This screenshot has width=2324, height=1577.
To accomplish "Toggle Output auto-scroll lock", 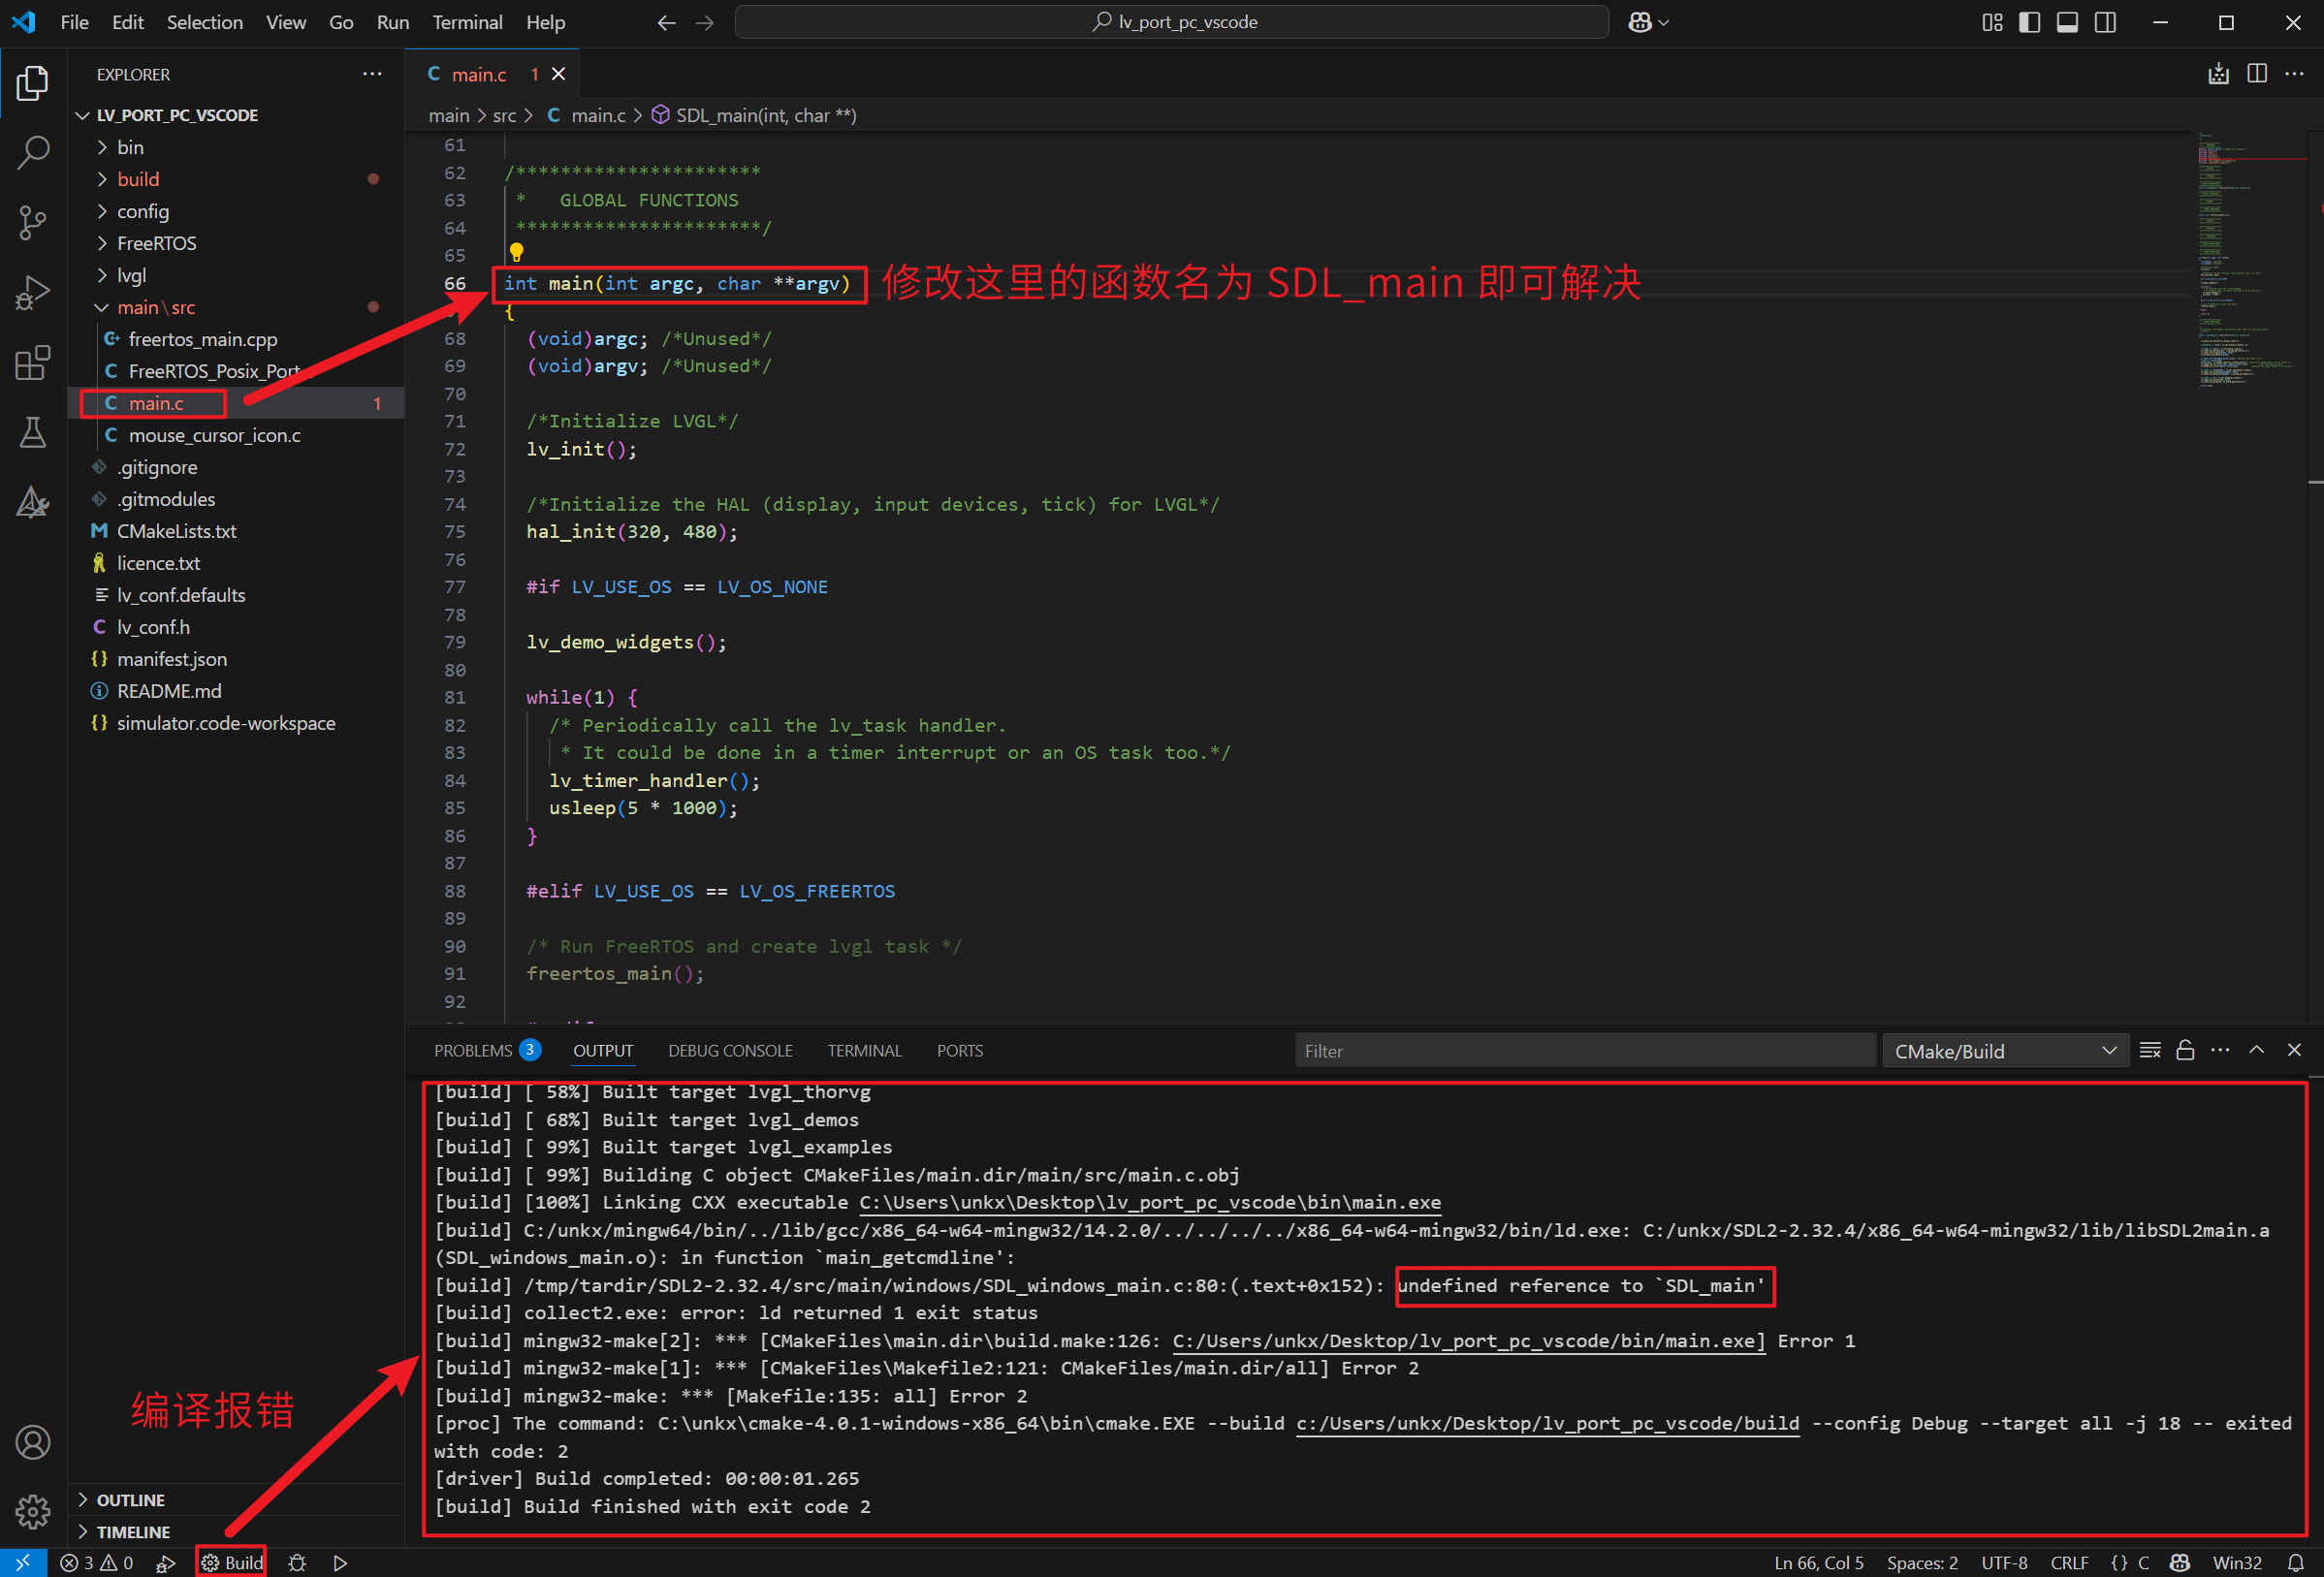I will point(2185,1050).
